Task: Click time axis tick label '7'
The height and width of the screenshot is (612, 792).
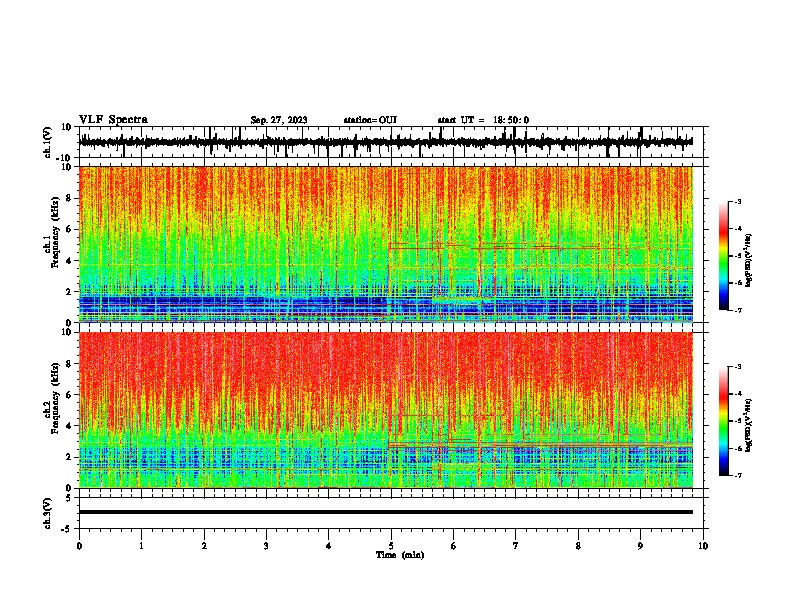Action: (516, 546)
